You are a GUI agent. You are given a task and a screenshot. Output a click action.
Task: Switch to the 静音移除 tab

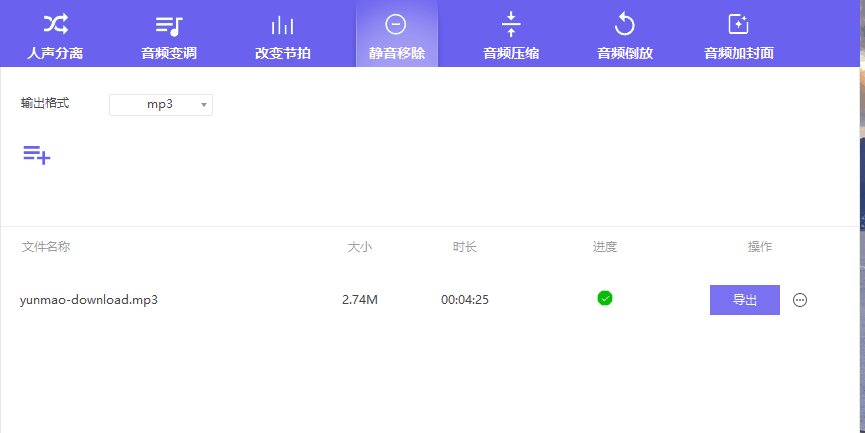pyautogui.click(x=396, y=35)
